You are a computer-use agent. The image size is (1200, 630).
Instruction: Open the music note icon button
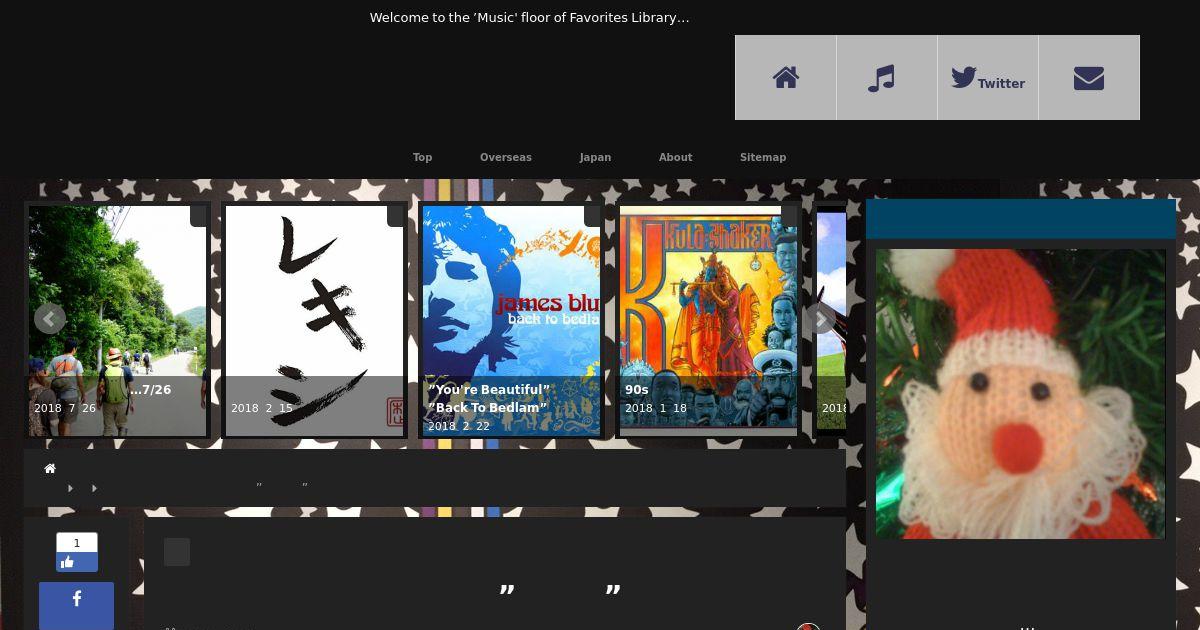(887, 78)
